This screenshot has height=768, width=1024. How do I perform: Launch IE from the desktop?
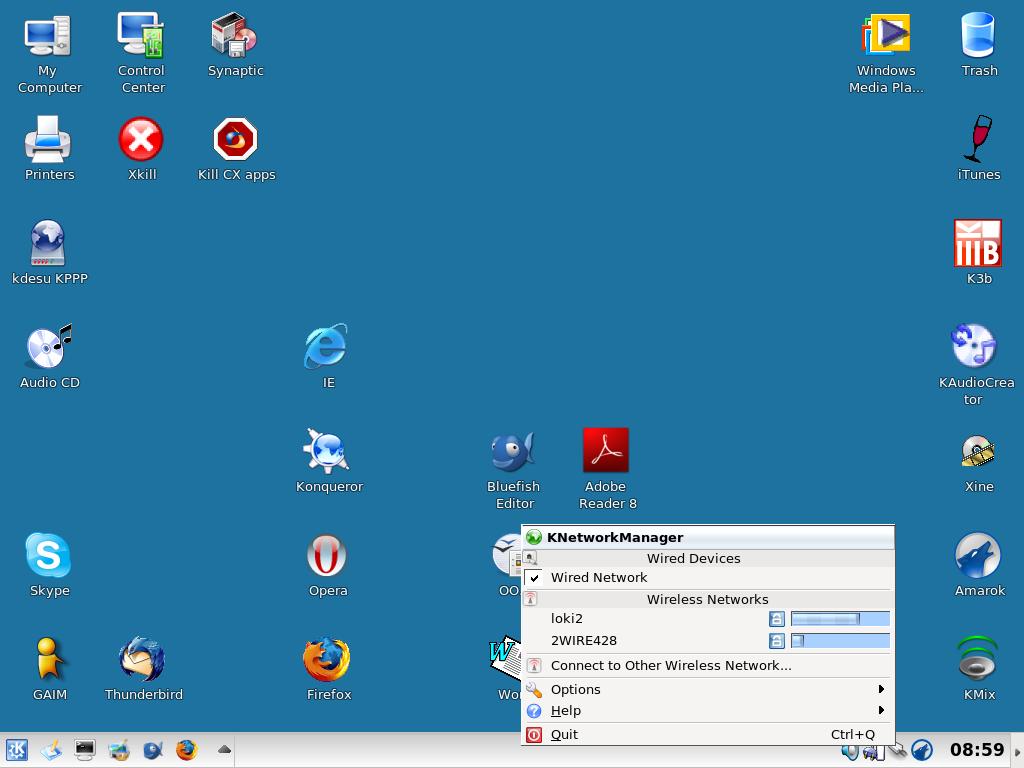tap(327, 357)
